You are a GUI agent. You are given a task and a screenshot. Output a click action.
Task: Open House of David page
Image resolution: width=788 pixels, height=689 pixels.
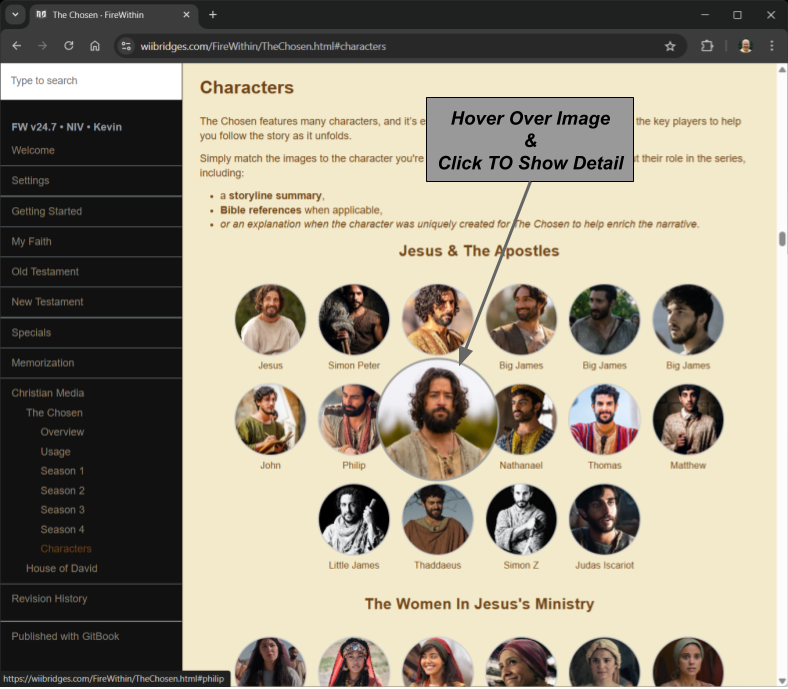62,569
